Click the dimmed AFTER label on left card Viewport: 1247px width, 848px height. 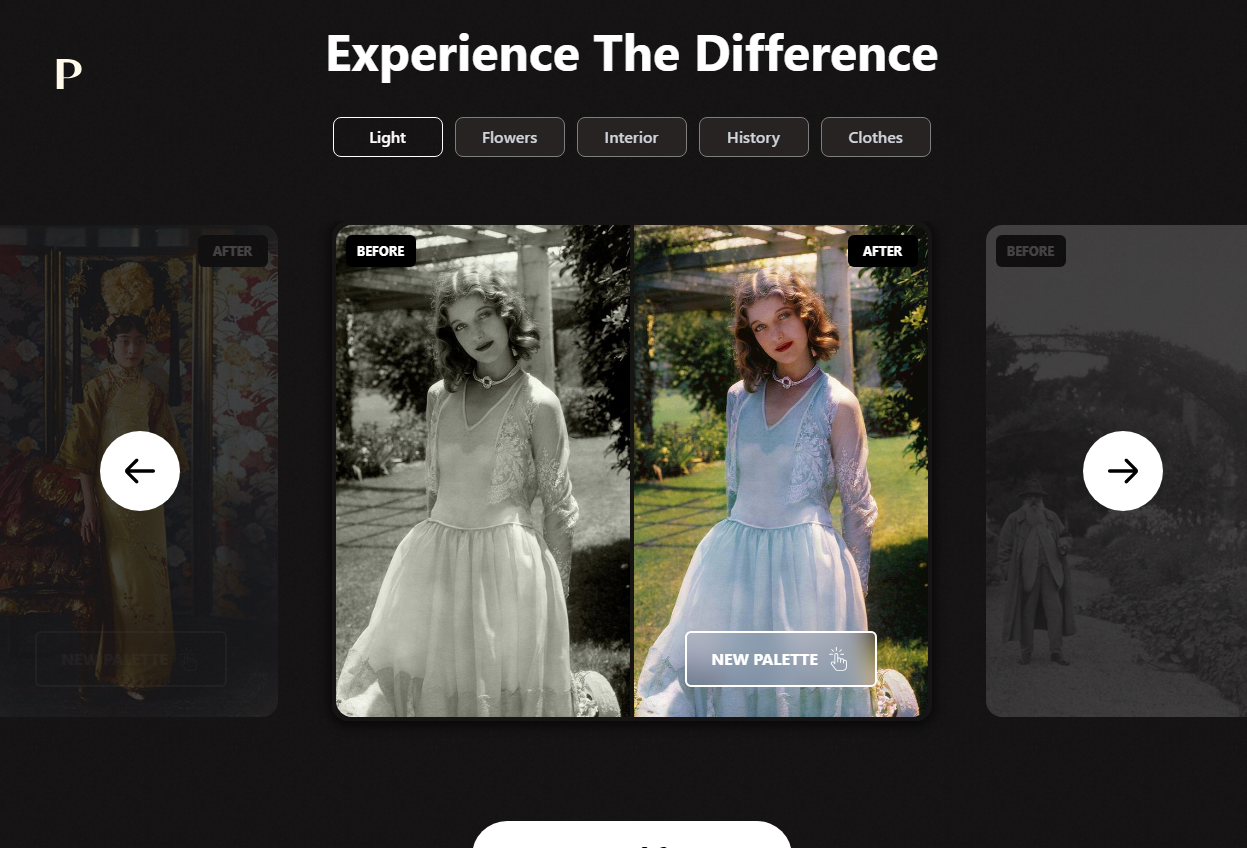233,251
